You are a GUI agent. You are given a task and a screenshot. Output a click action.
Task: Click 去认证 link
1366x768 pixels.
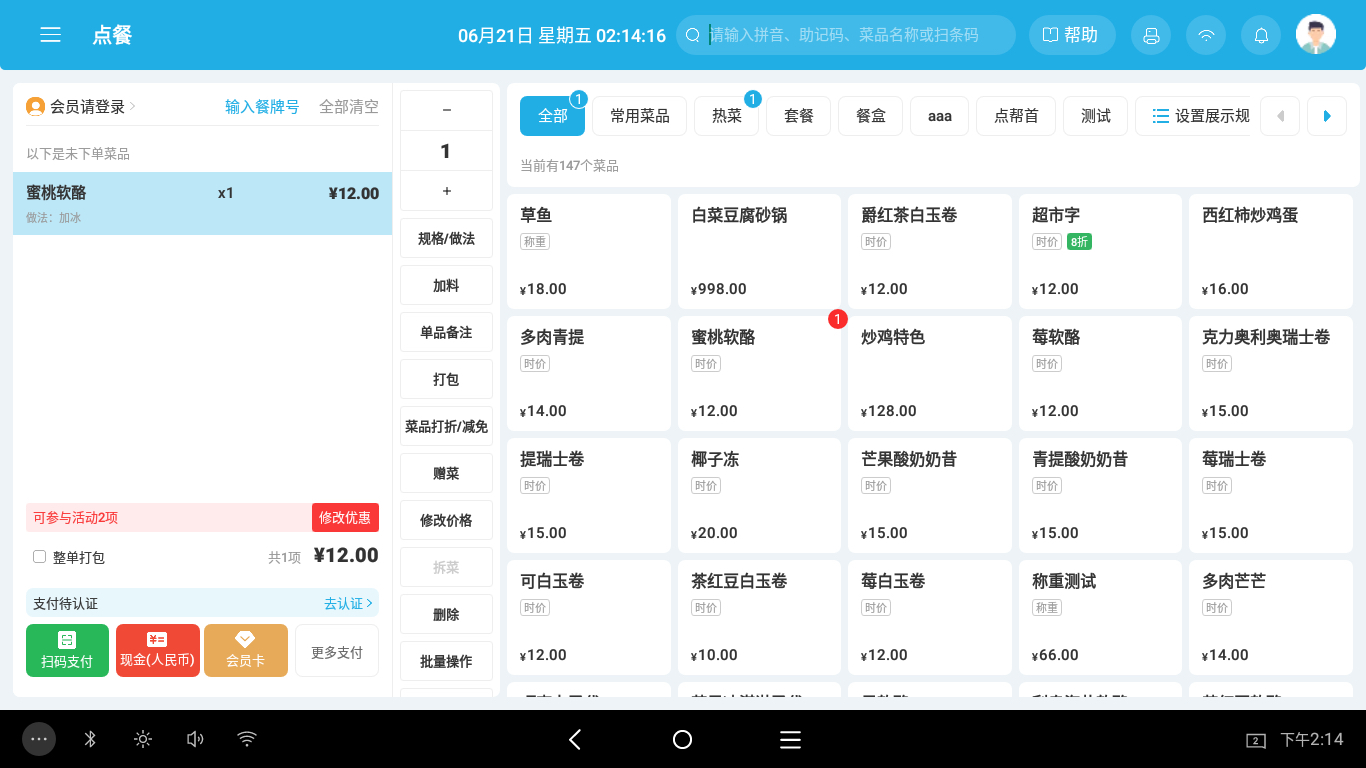tap(348, 603)
